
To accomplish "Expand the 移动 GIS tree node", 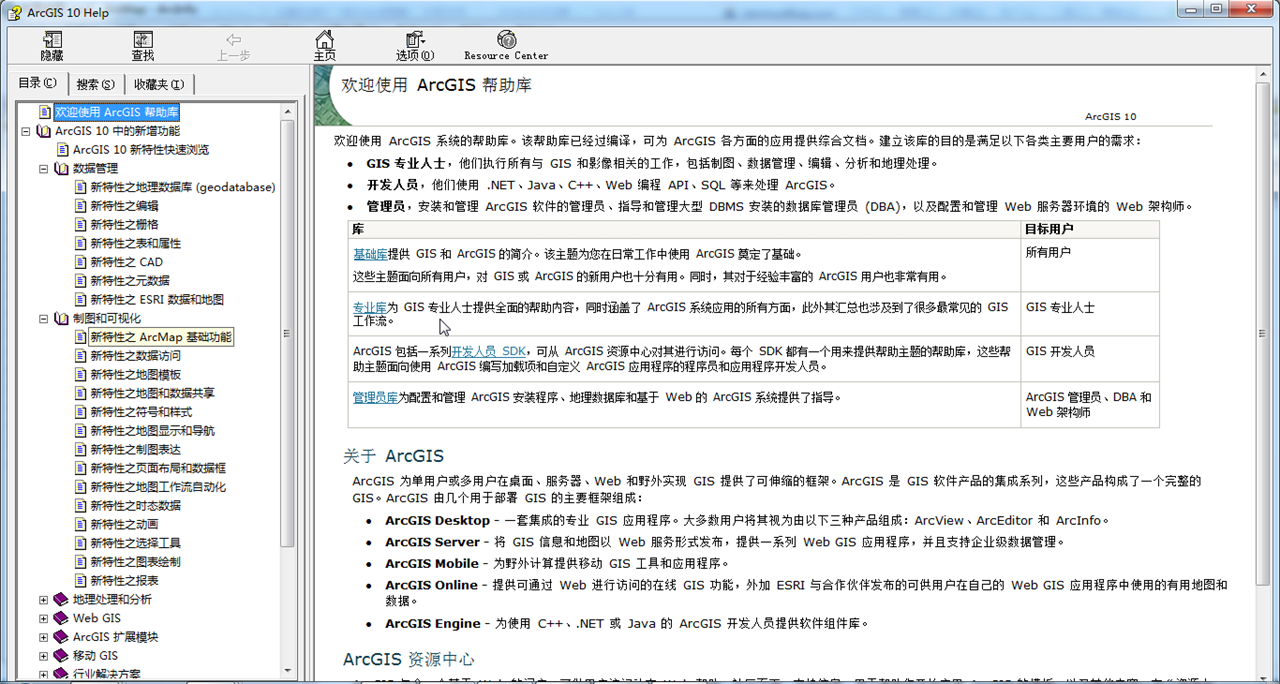I will pos(44,656).
